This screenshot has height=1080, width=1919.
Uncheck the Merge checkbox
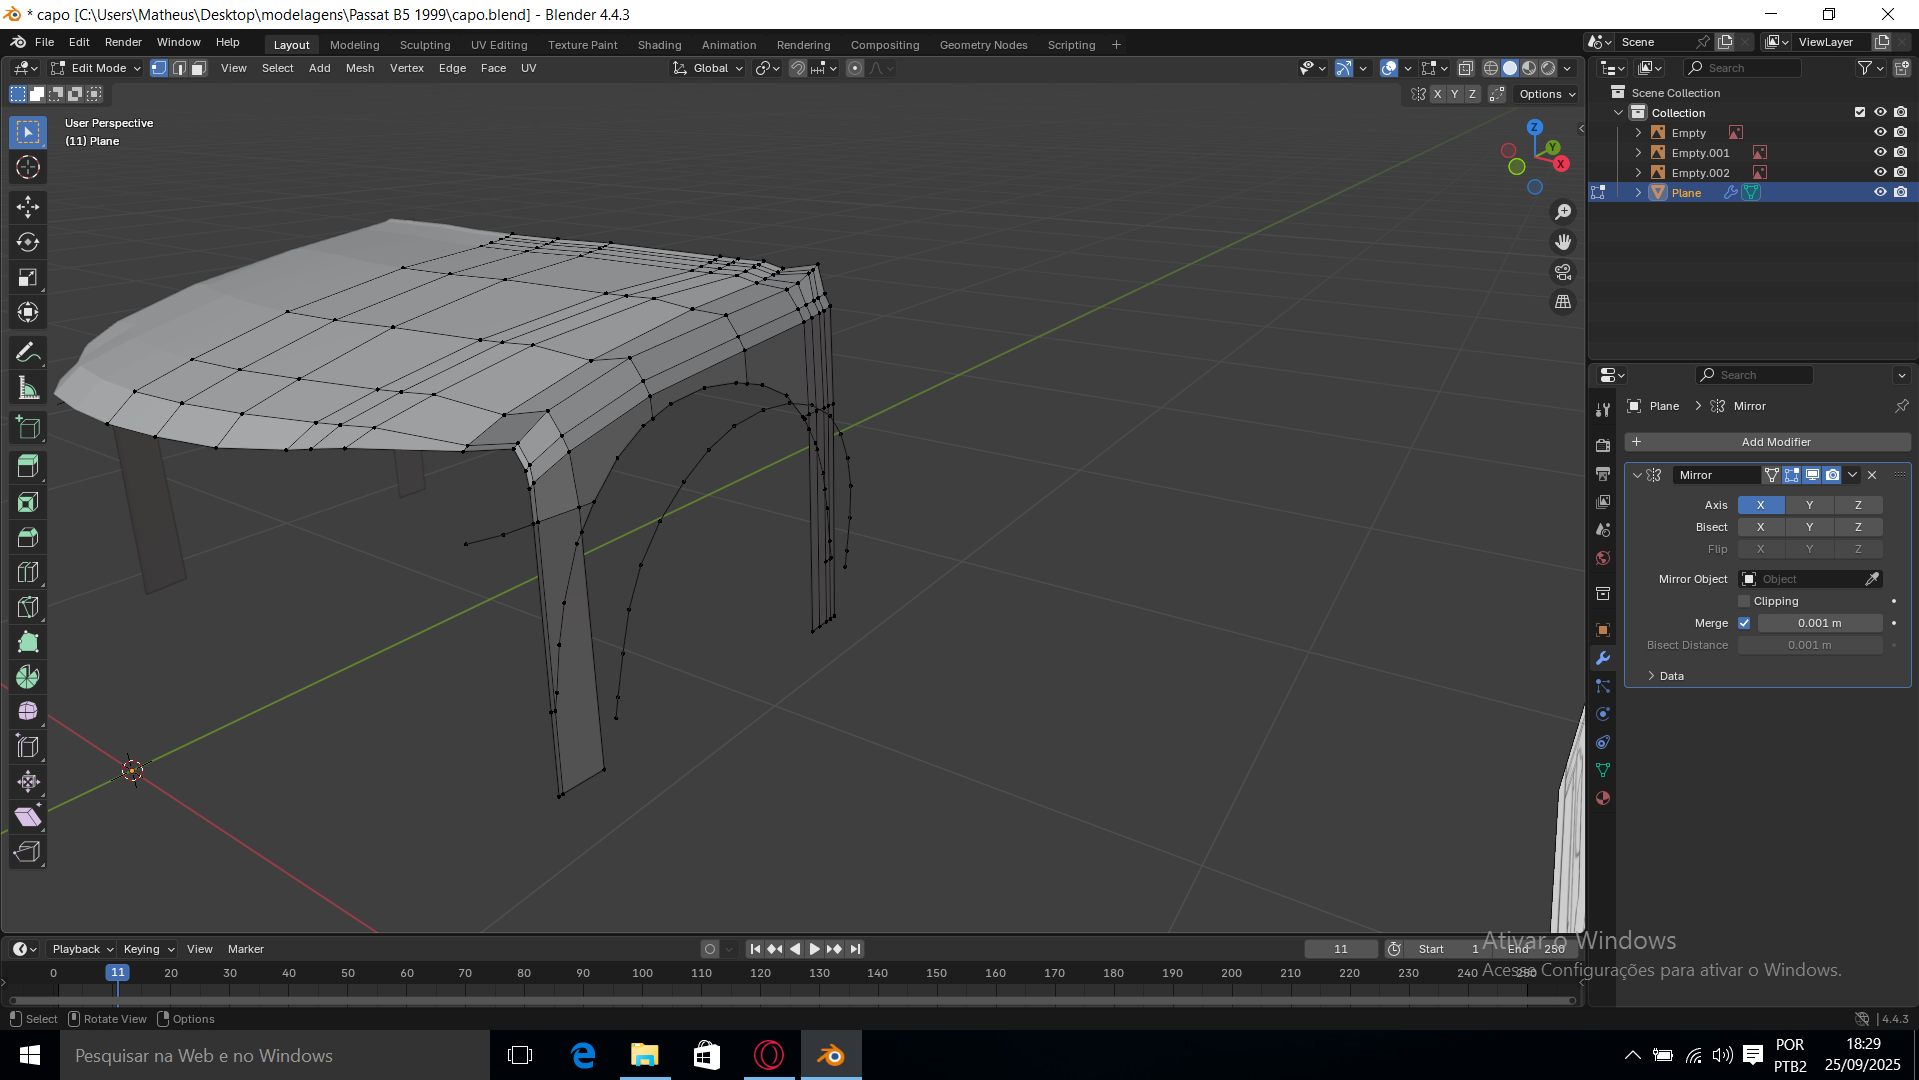tap(1744, 623)
